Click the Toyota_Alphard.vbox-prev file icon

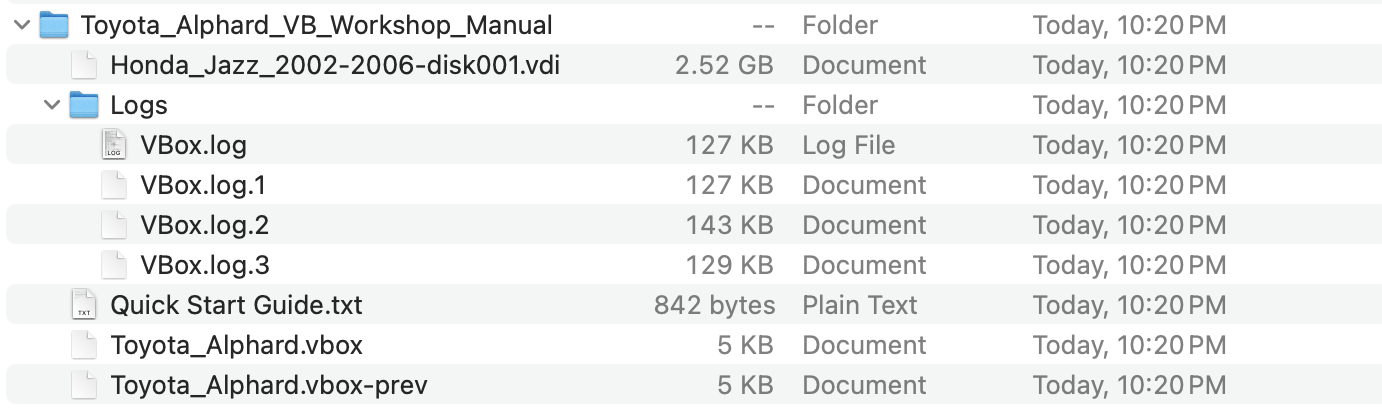pyautogui.click(x=84, y=385)
